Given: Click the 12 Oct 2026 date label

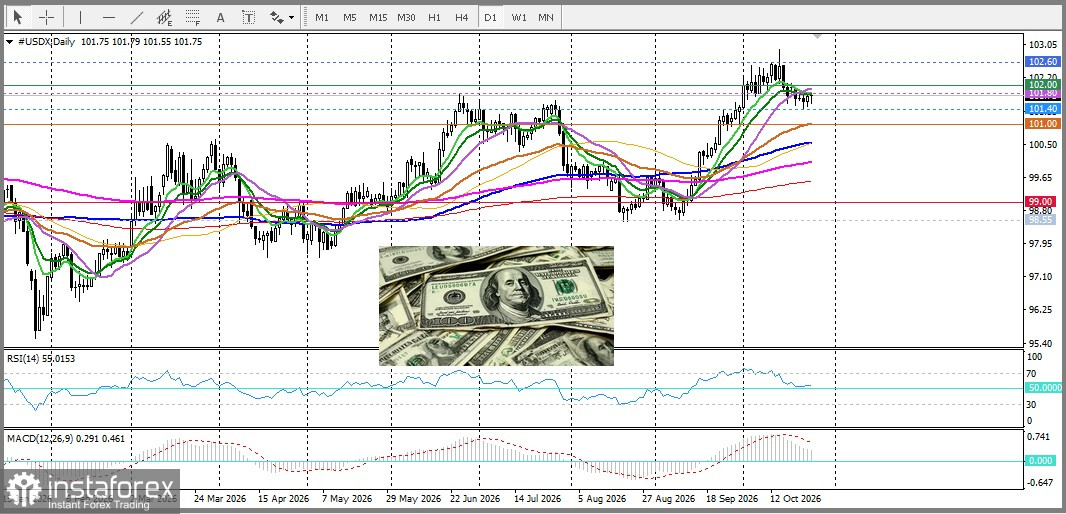Looking at the screenshot, I should [x=795, y=498].
